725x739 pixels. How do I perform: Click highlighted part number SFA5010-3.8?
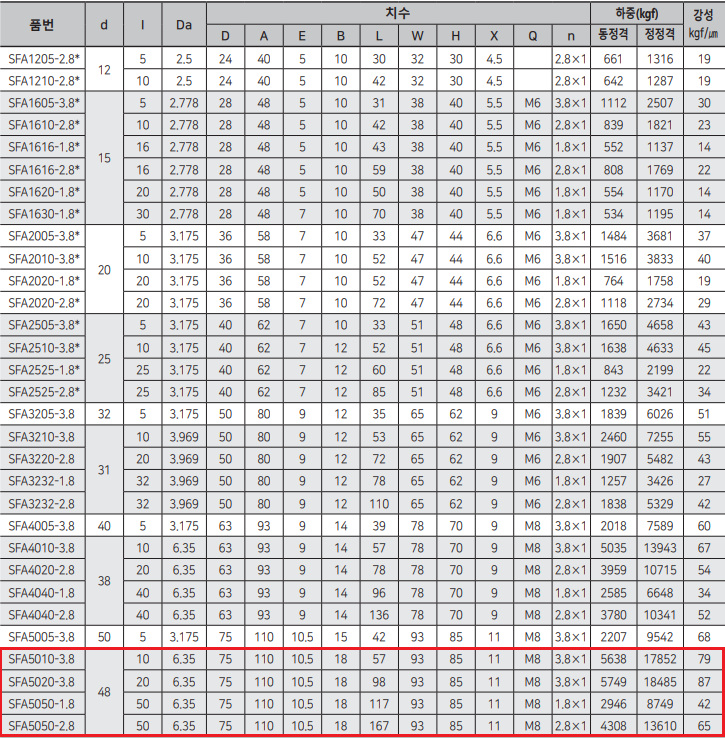click(41, 658)
